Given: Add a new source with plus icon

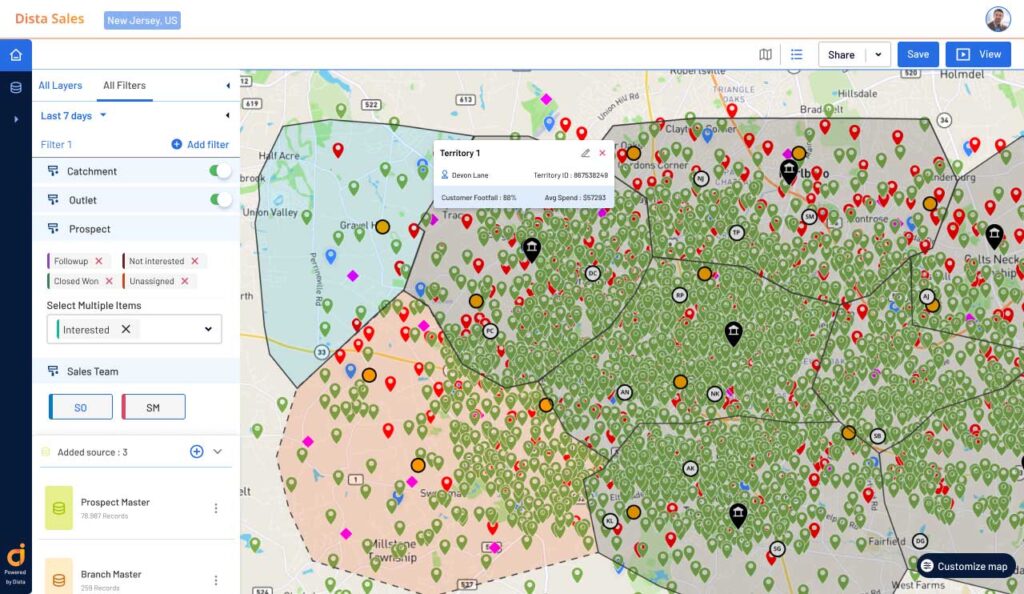Looking at the screenshot, I should [x=197, y=452].
